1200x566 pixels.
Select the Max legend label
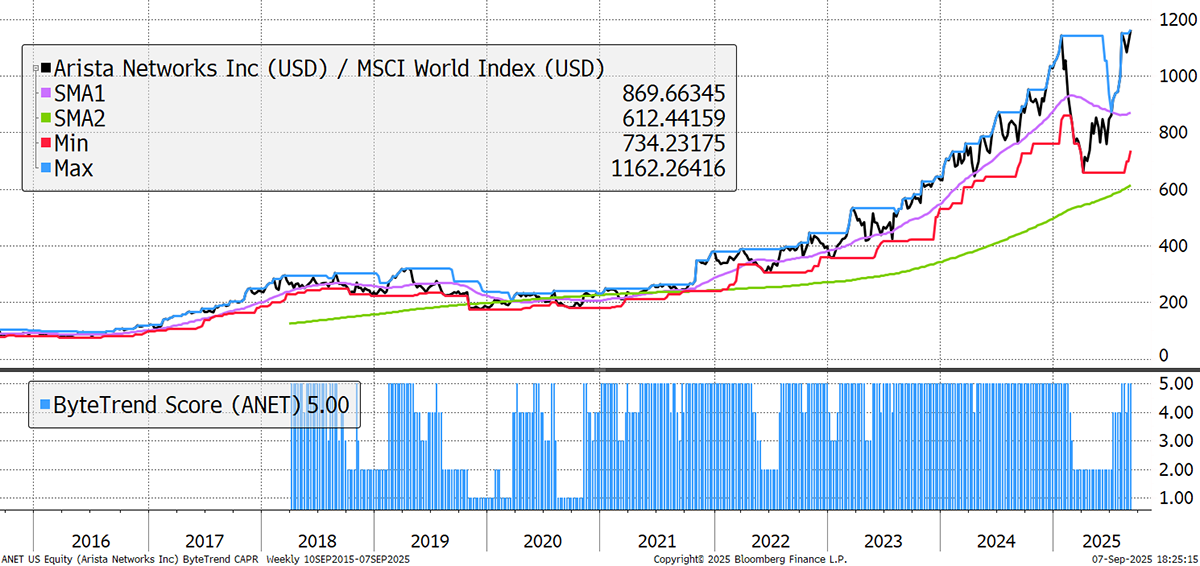[x=74, y=169]
